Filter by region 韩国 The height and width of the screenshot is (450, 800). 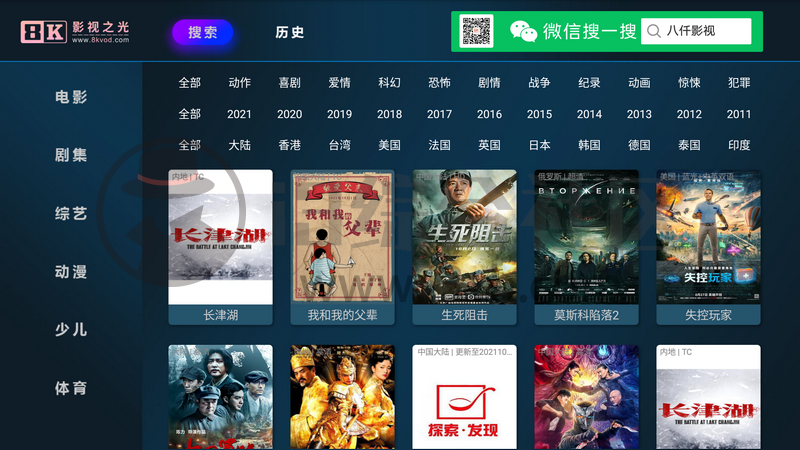(x=589, y=145)
